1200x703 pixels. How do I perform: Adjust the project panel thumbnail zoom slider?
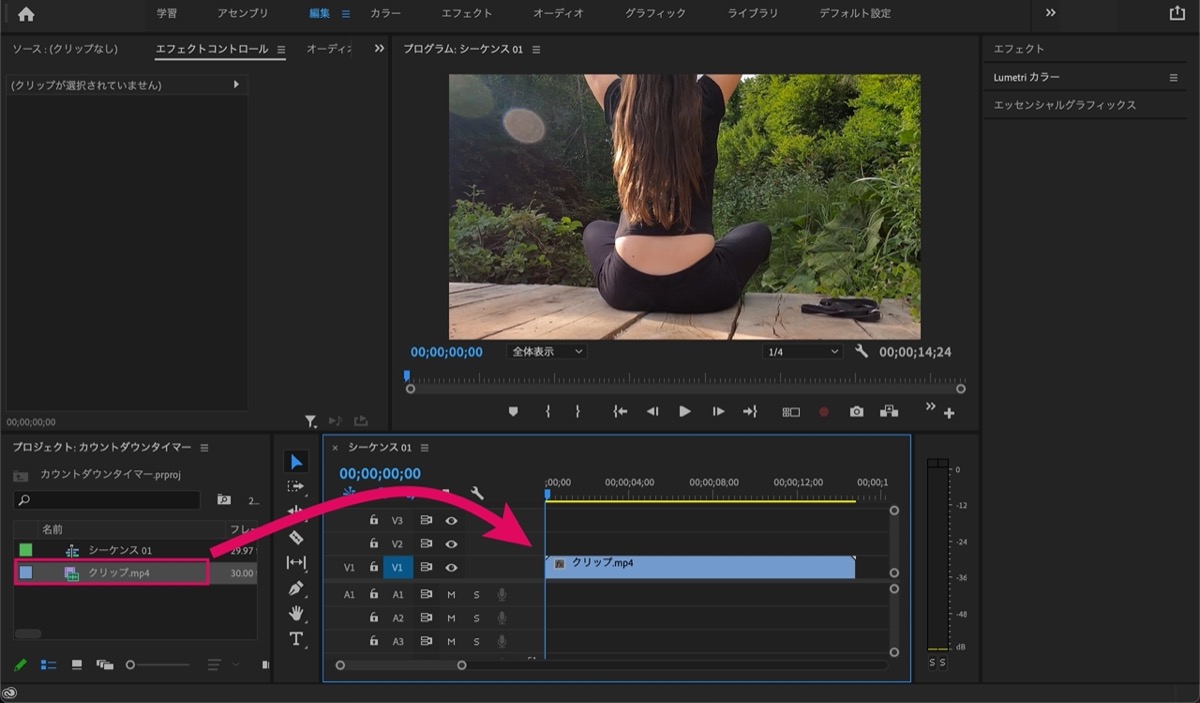[x=131, y=665]
